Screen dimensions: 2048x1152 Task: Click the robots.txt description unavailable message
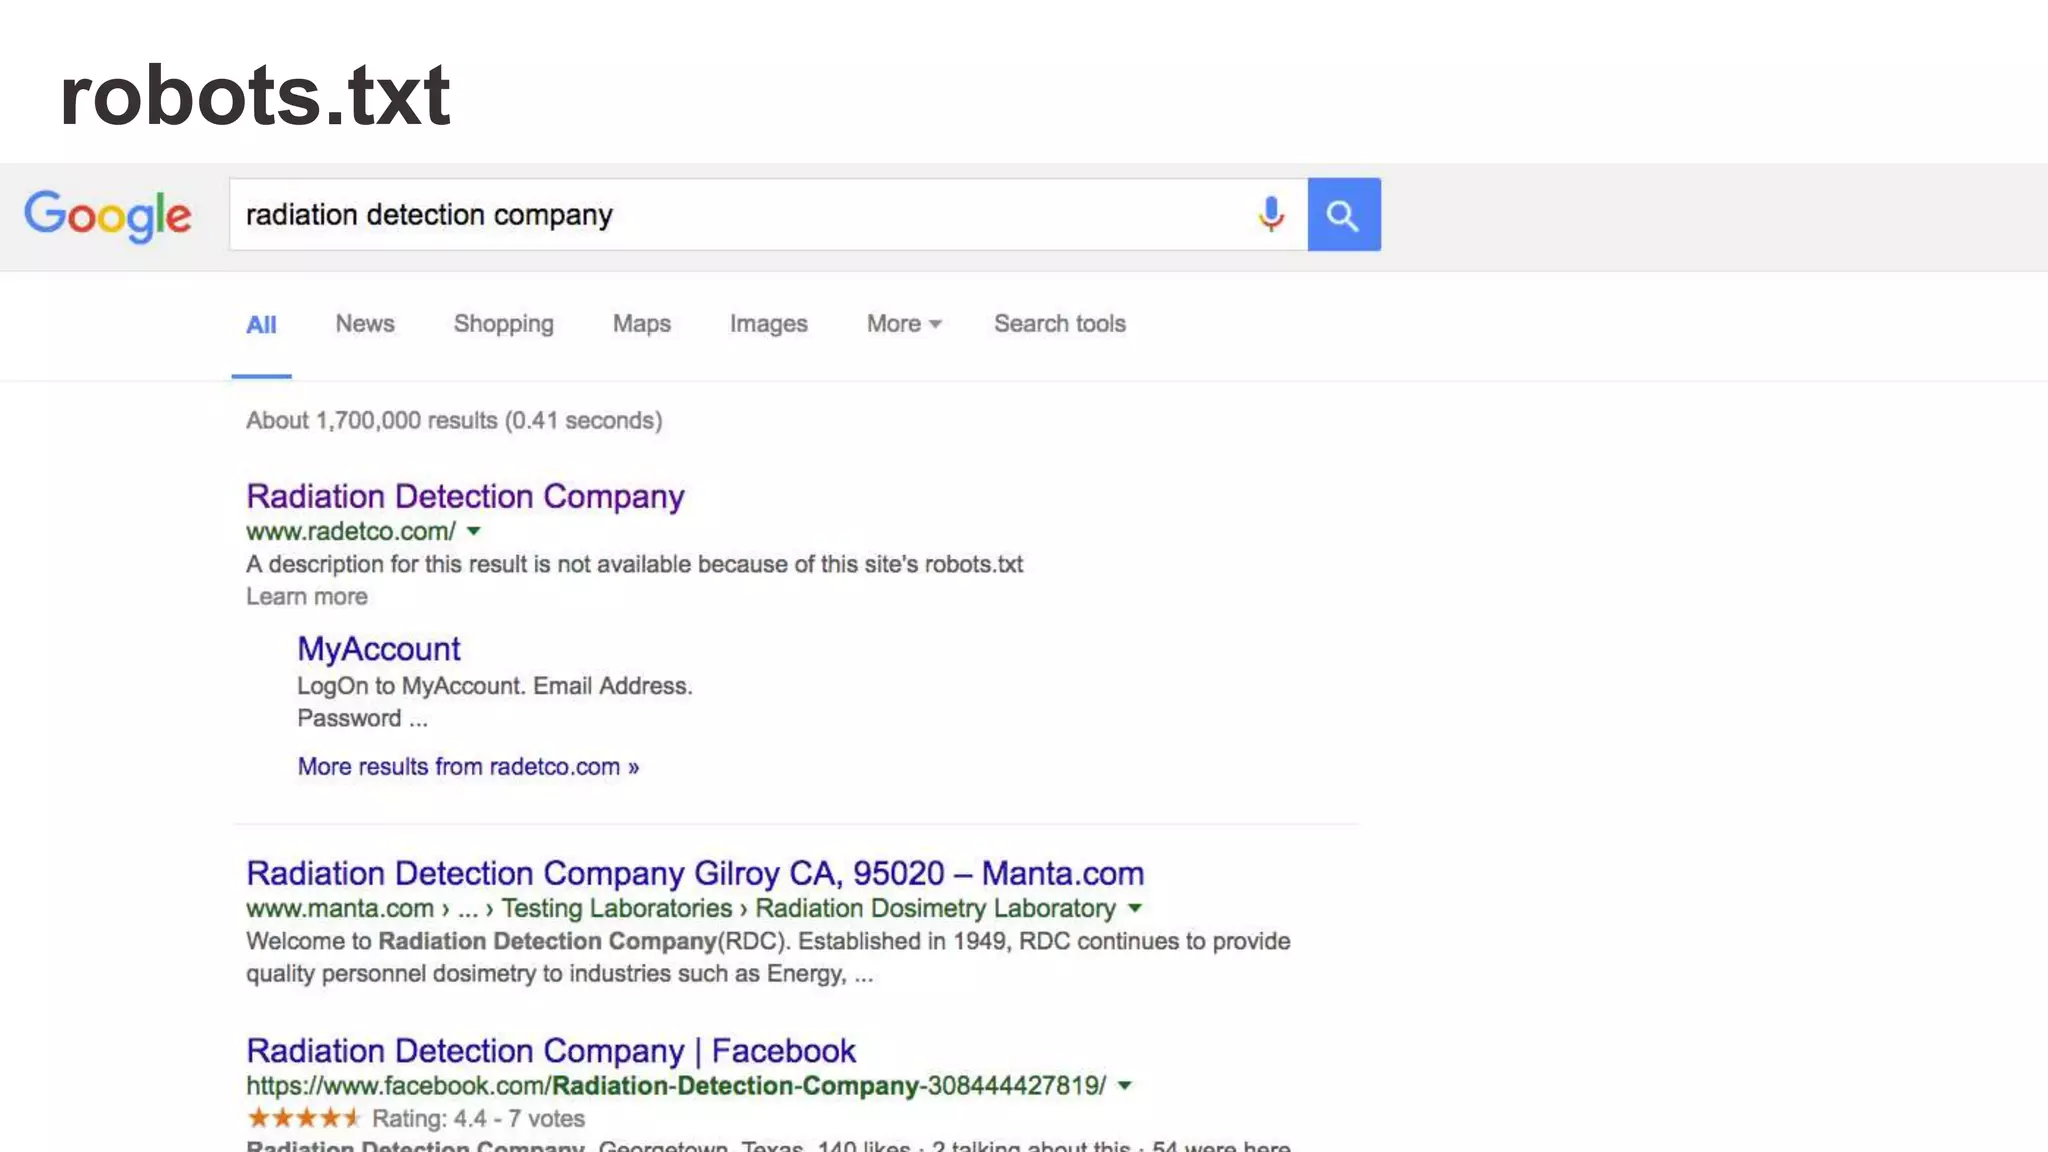pos(634,565)
